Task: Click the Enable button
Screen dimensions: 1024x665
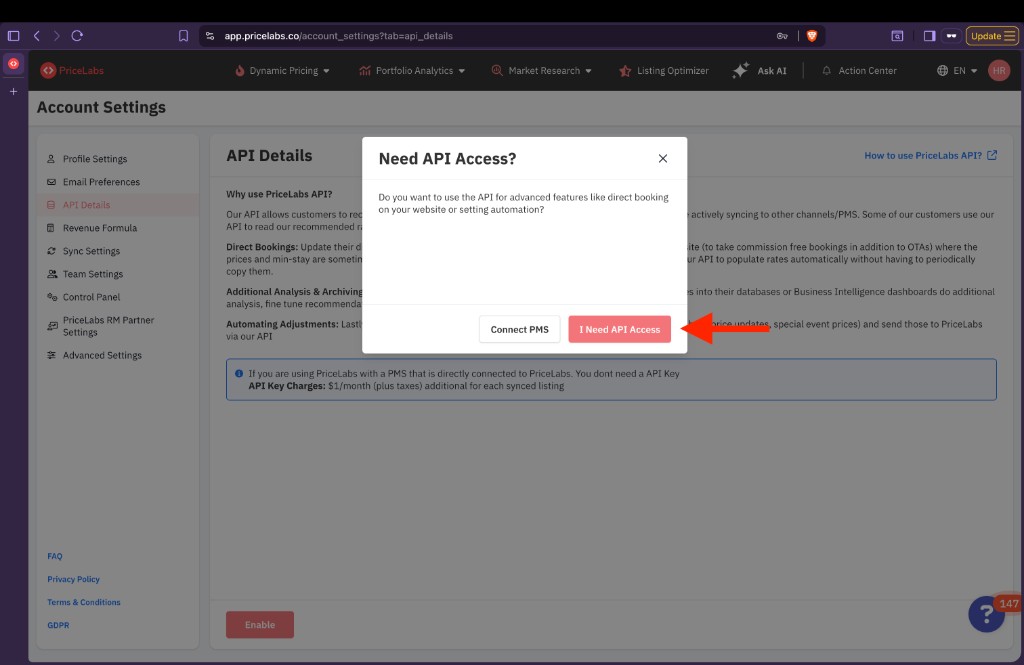Action: 260,624
